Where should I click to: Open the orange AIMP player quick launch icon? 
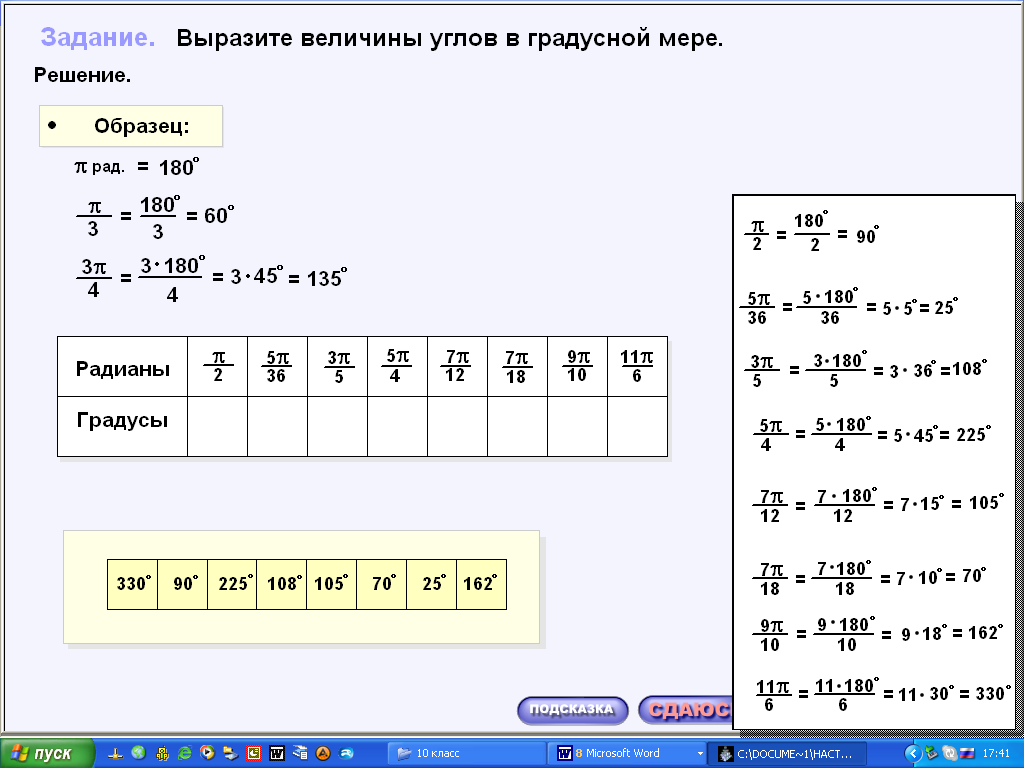tap(323, 754)
